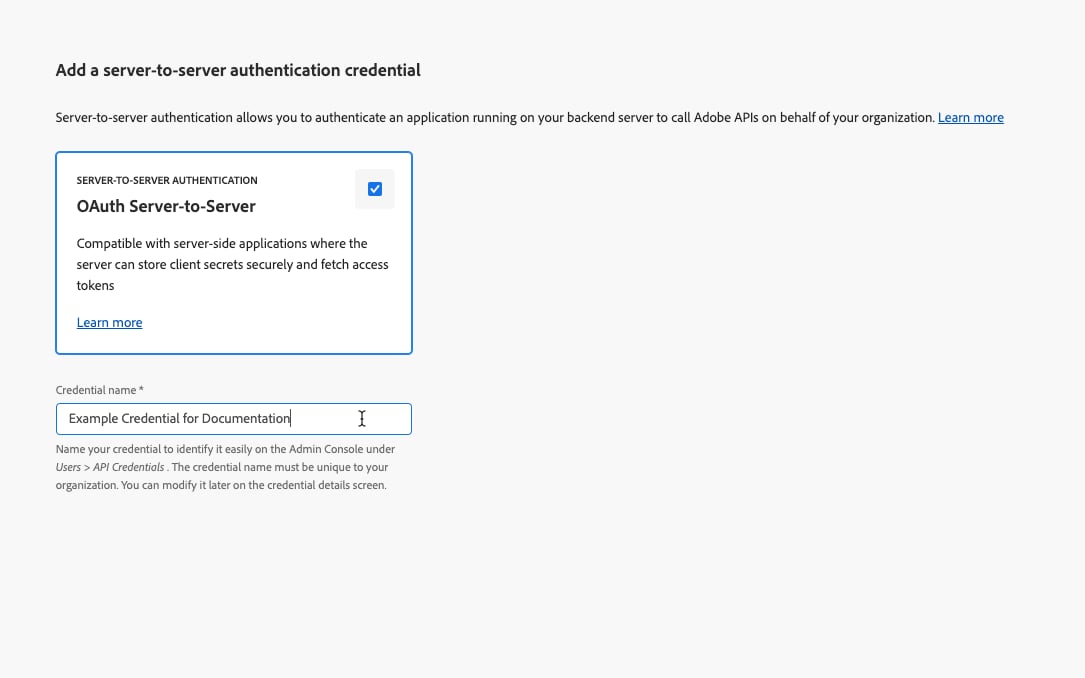The image size is (1085, 678).
Task: Toggle the OAuth Server-to-Server checkbox
Action: tap(374, 189)
